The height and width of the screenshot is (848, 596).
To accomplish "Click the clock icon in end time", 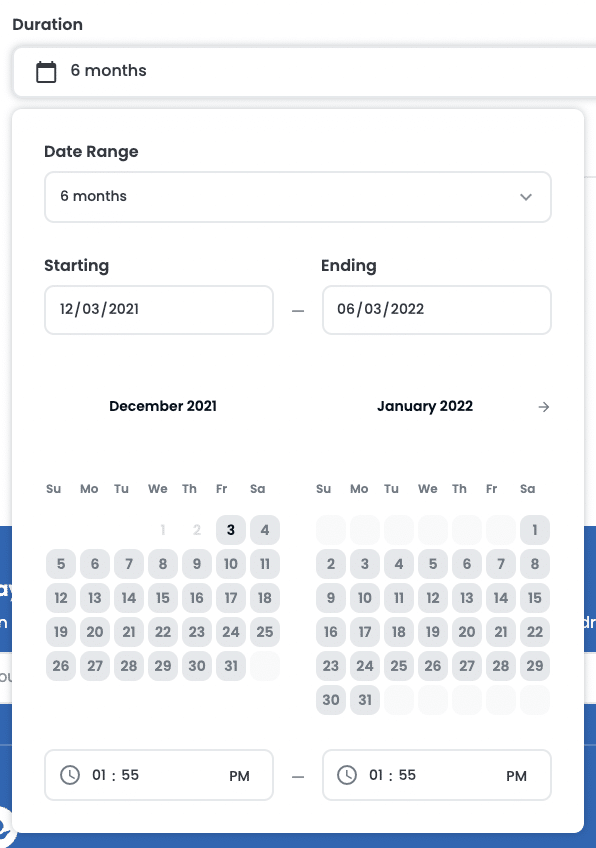I will coord(347,775).
